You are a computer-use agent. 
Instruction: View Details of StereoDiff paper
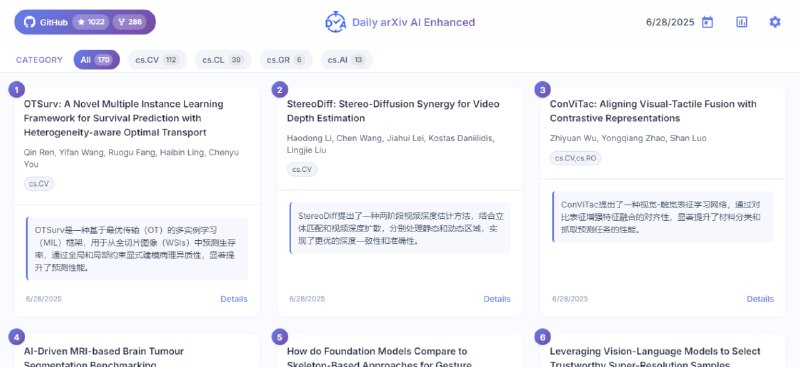(497, 299)
